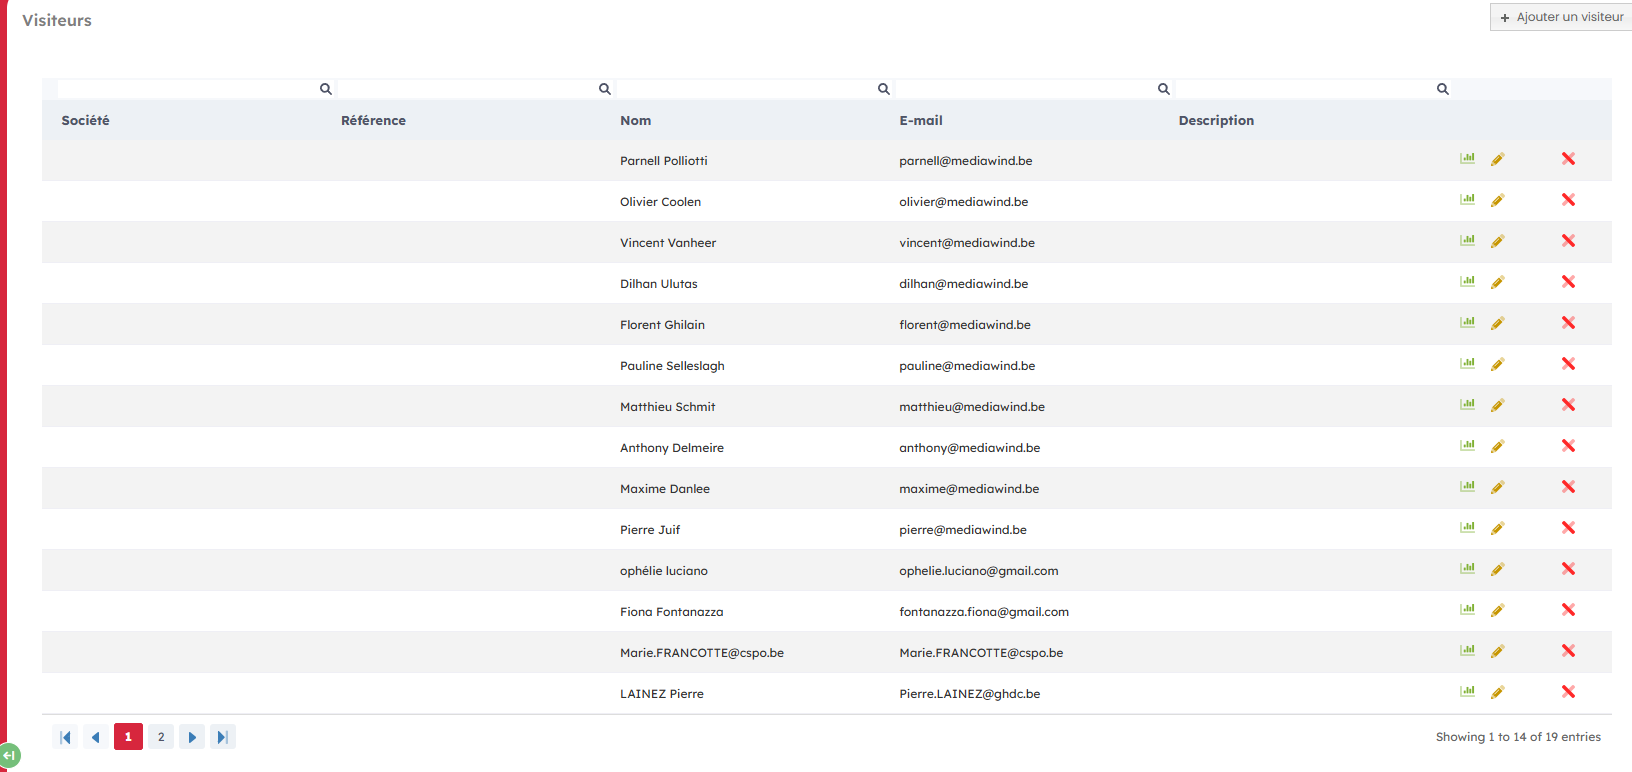Remove Anthony Delmeire with red X
This screenshot has height=772, width=1632.
pos(1568,446)
